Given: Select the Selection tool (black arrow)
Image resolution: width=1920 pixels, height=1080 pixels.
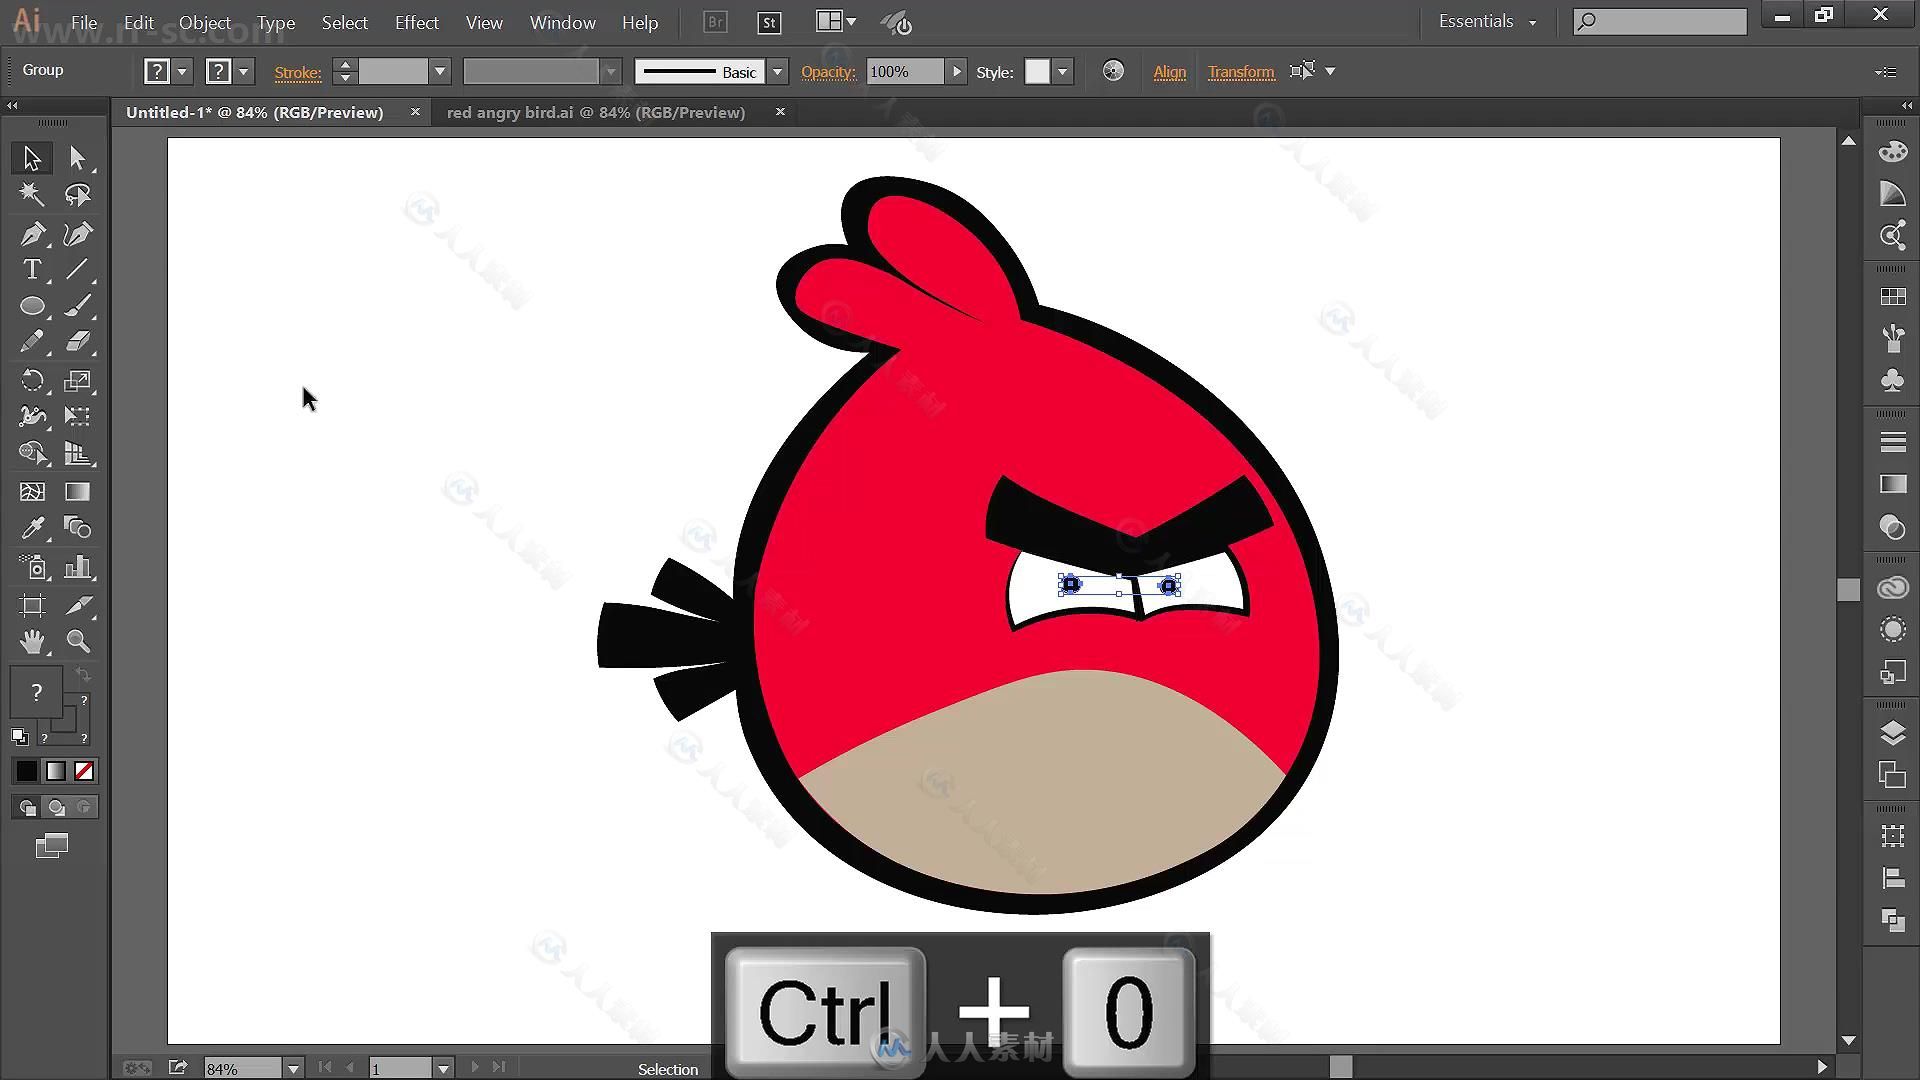Looking at the screenshot, I should (32, 158).
